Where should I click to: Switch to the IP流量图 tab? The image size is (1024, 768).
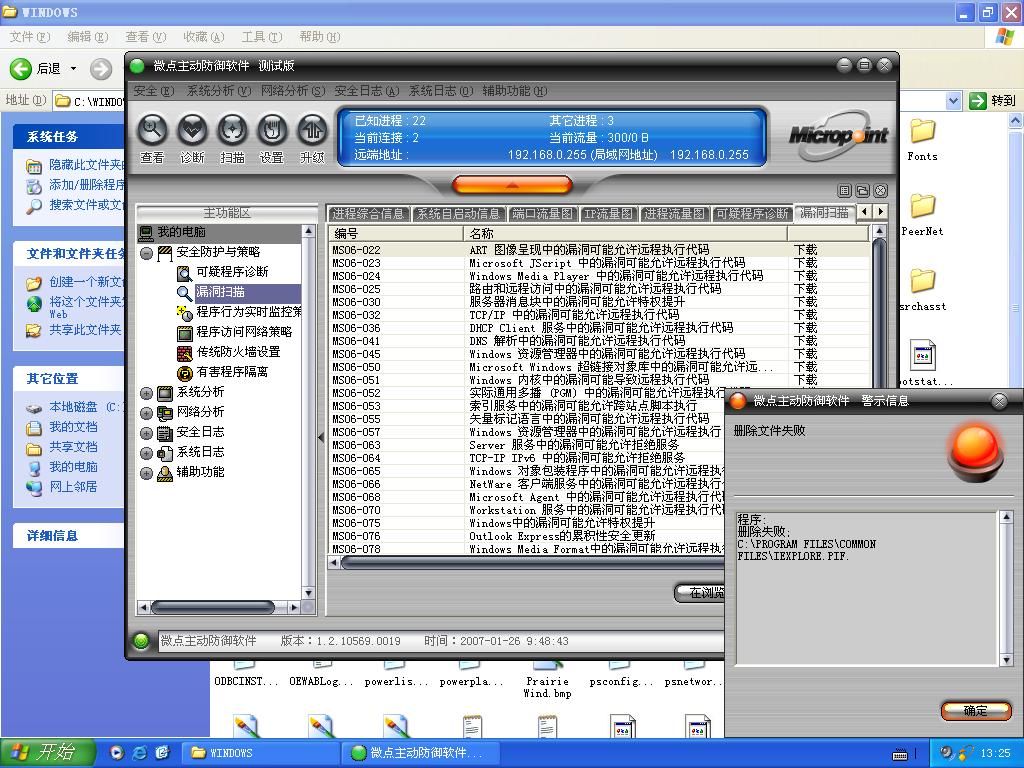[x=608, y=214]
